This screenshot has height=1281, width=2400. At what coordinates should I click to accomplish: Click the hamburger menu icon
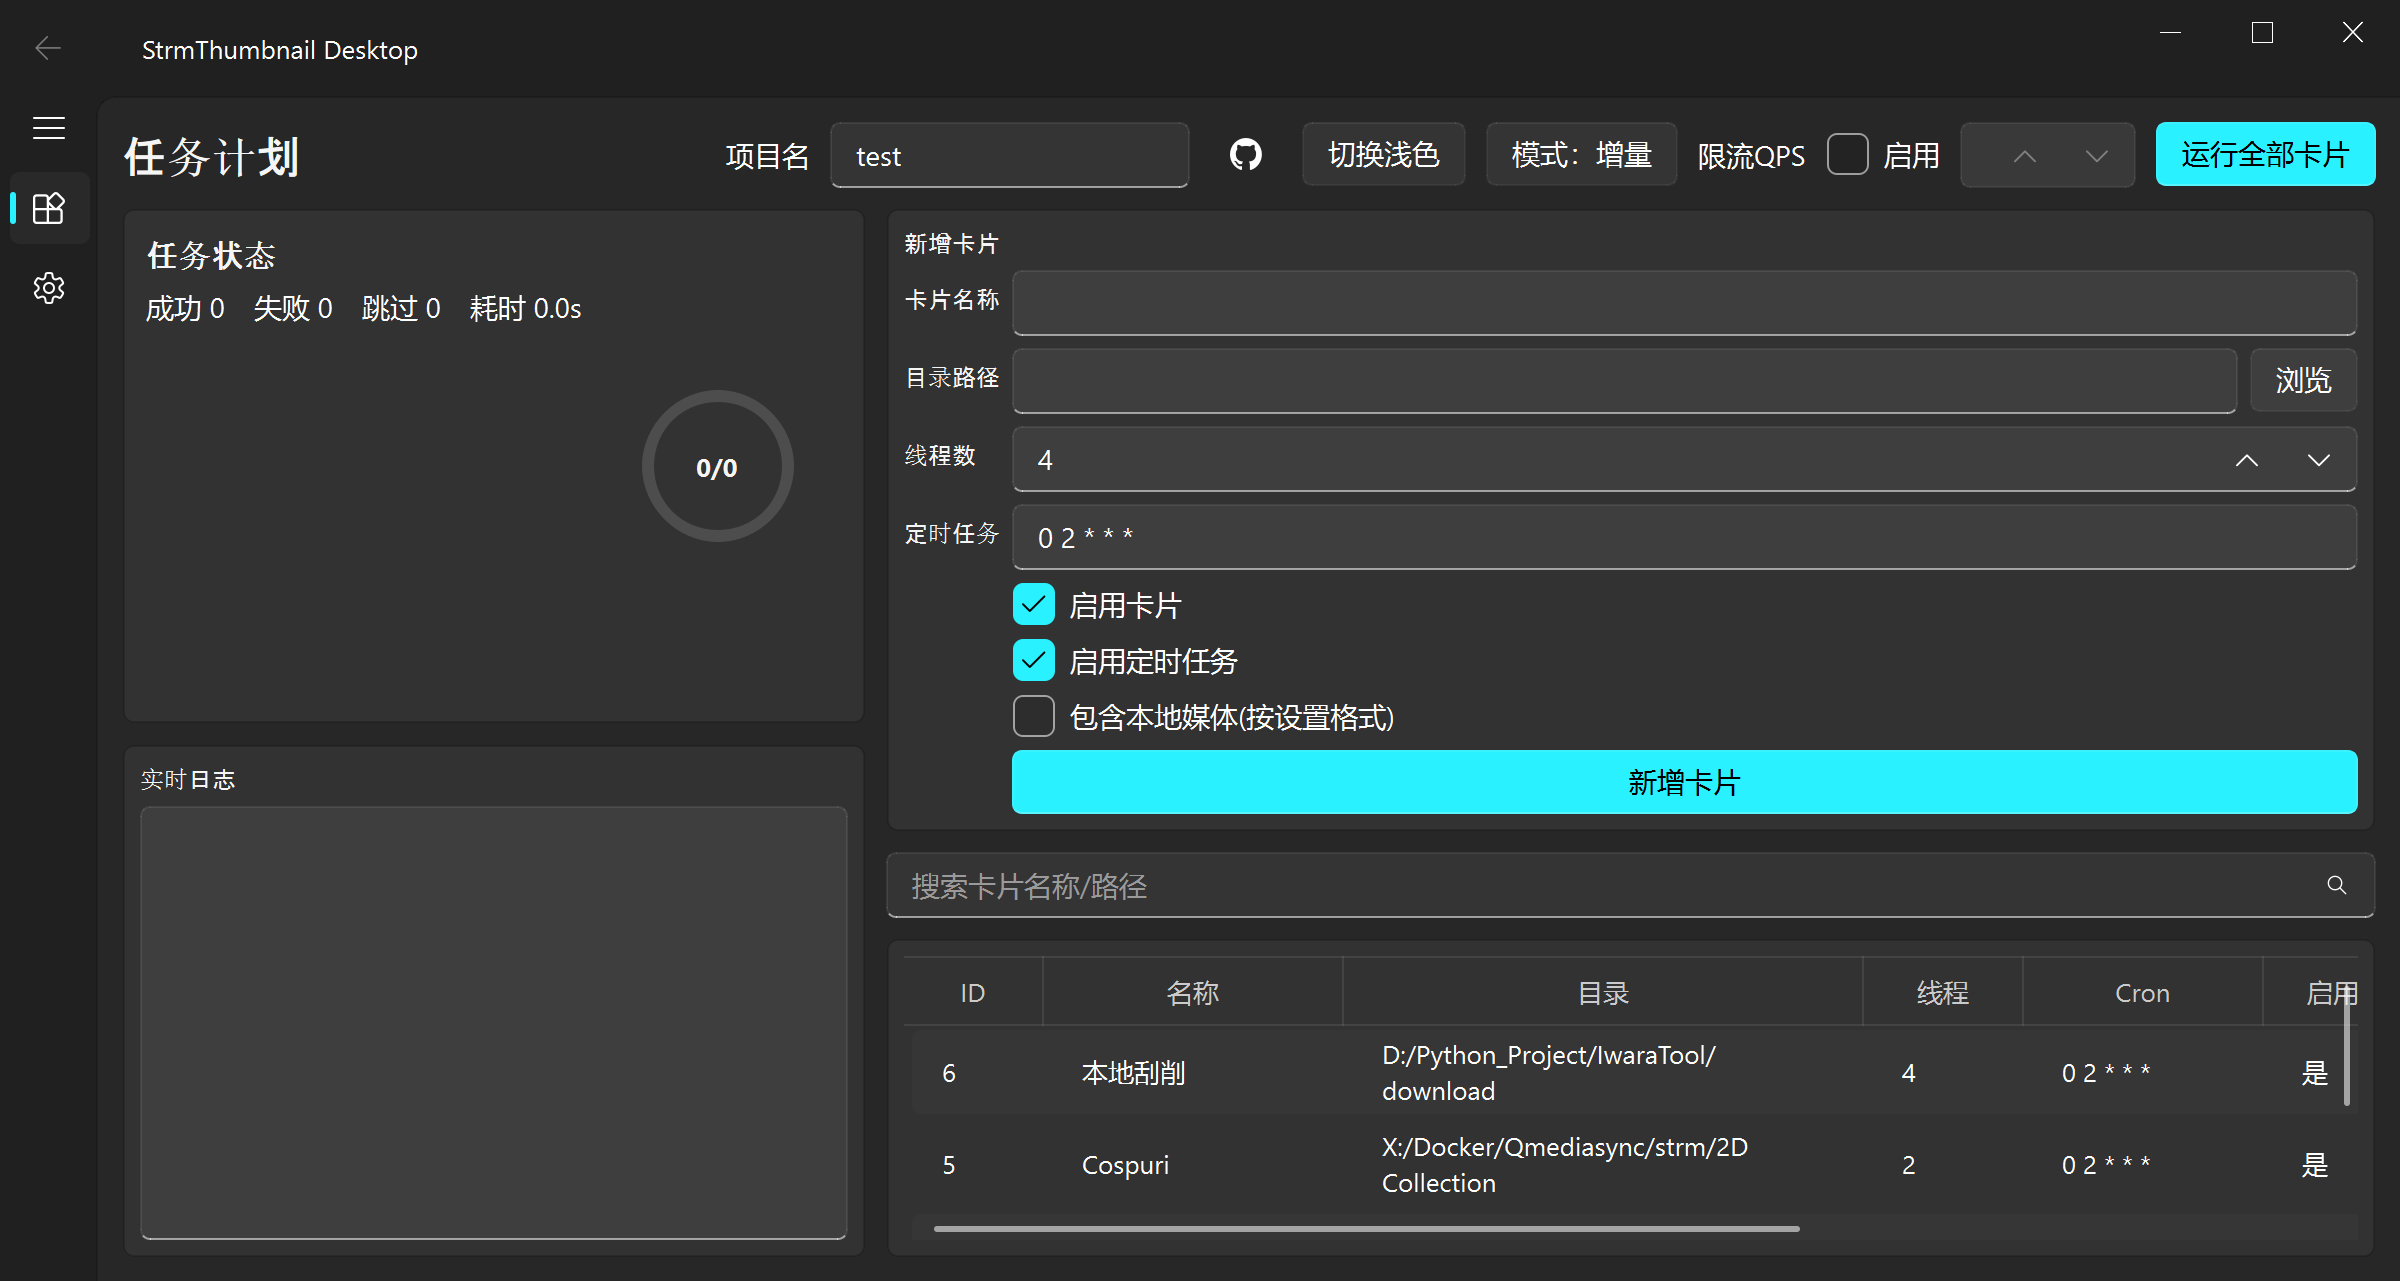point(48,128)
